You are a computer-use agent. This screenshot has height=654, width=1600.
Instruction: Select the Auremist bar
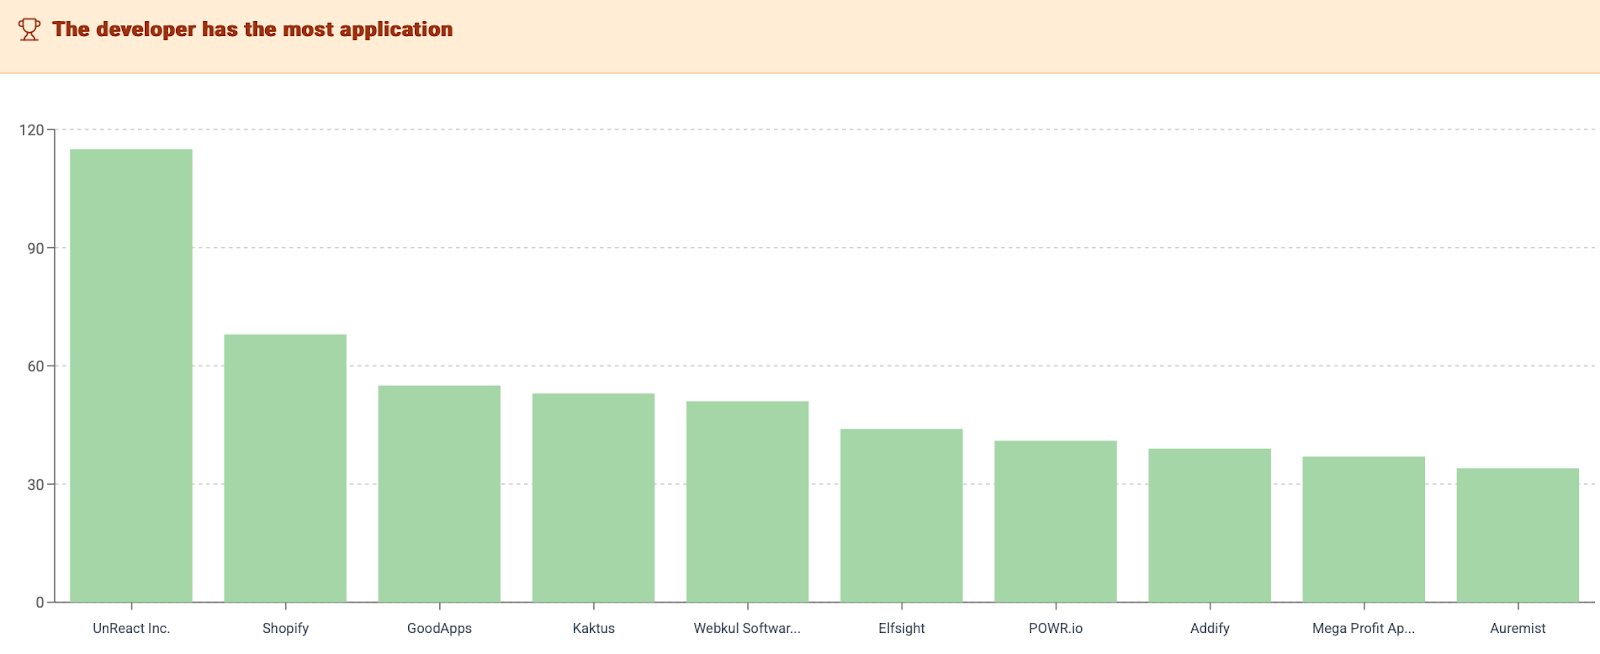point(1517,535)
